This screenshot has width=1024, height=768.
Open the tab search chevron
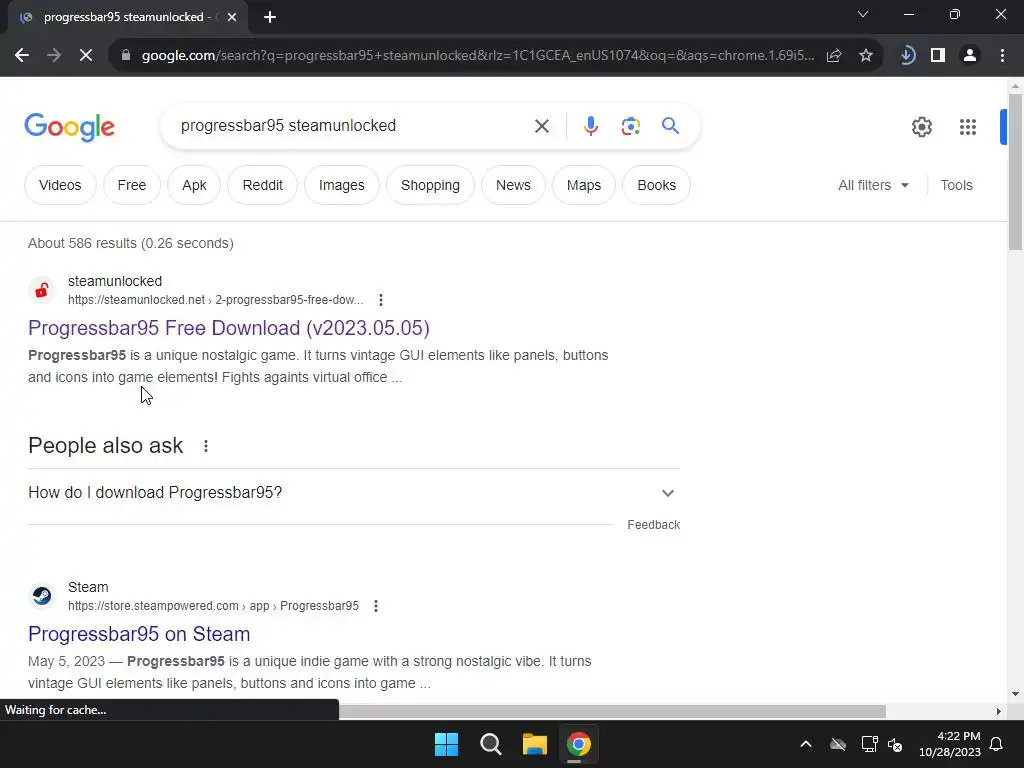click(863, 14)
